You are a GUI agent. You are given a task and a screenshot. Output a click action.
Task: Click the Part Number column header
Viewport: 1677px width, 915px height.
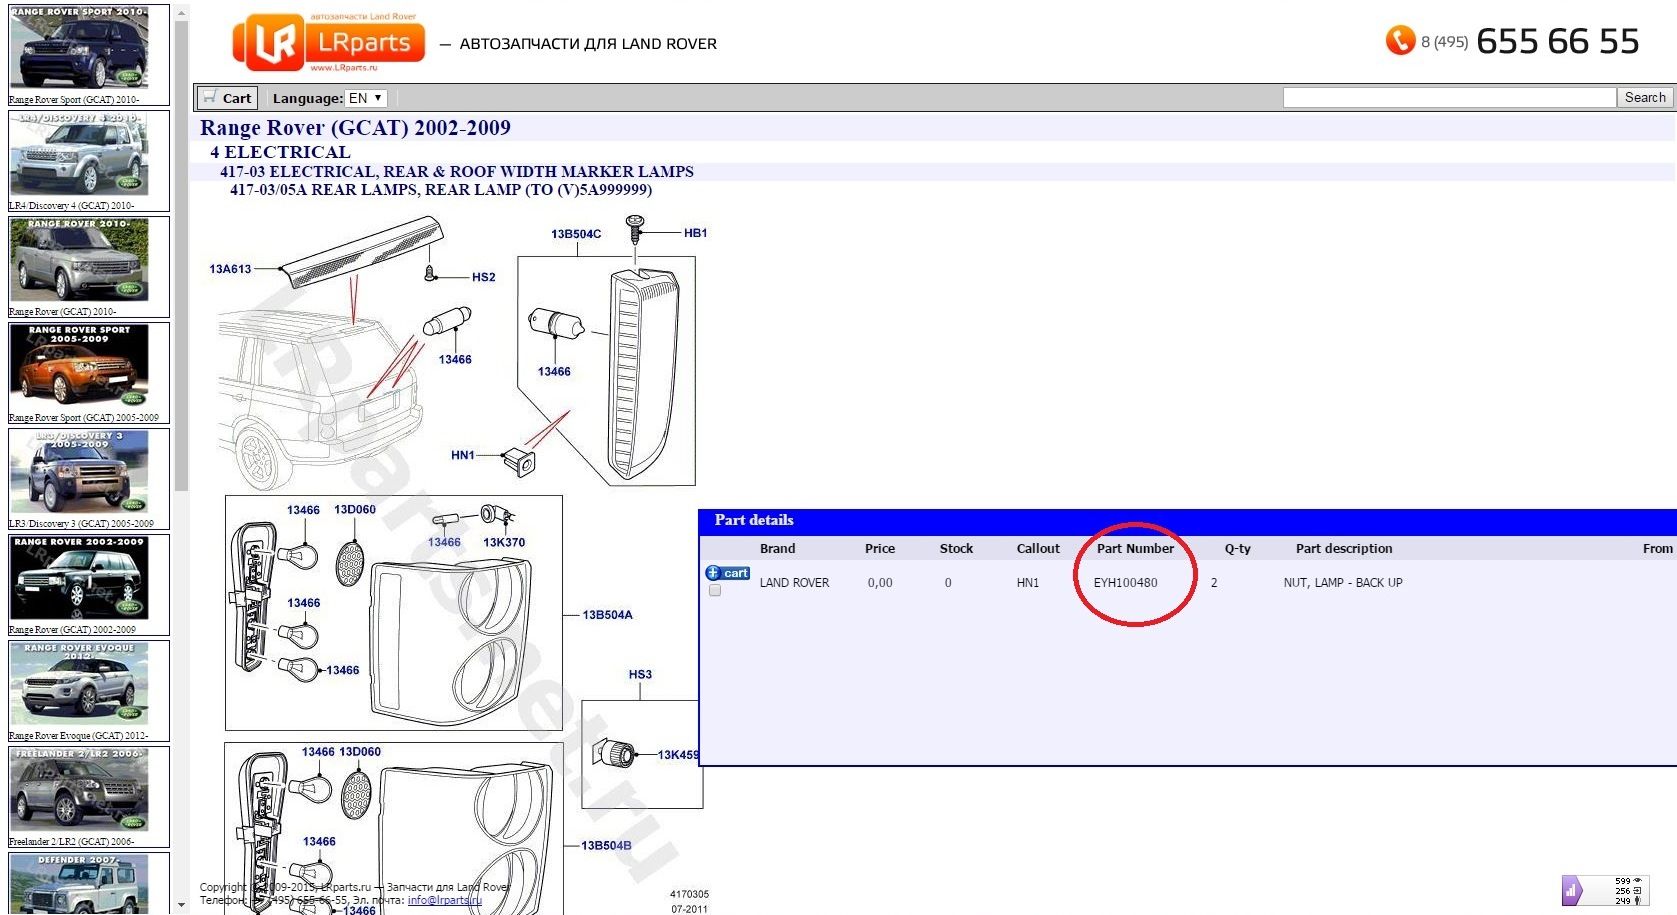[1135, 548]
